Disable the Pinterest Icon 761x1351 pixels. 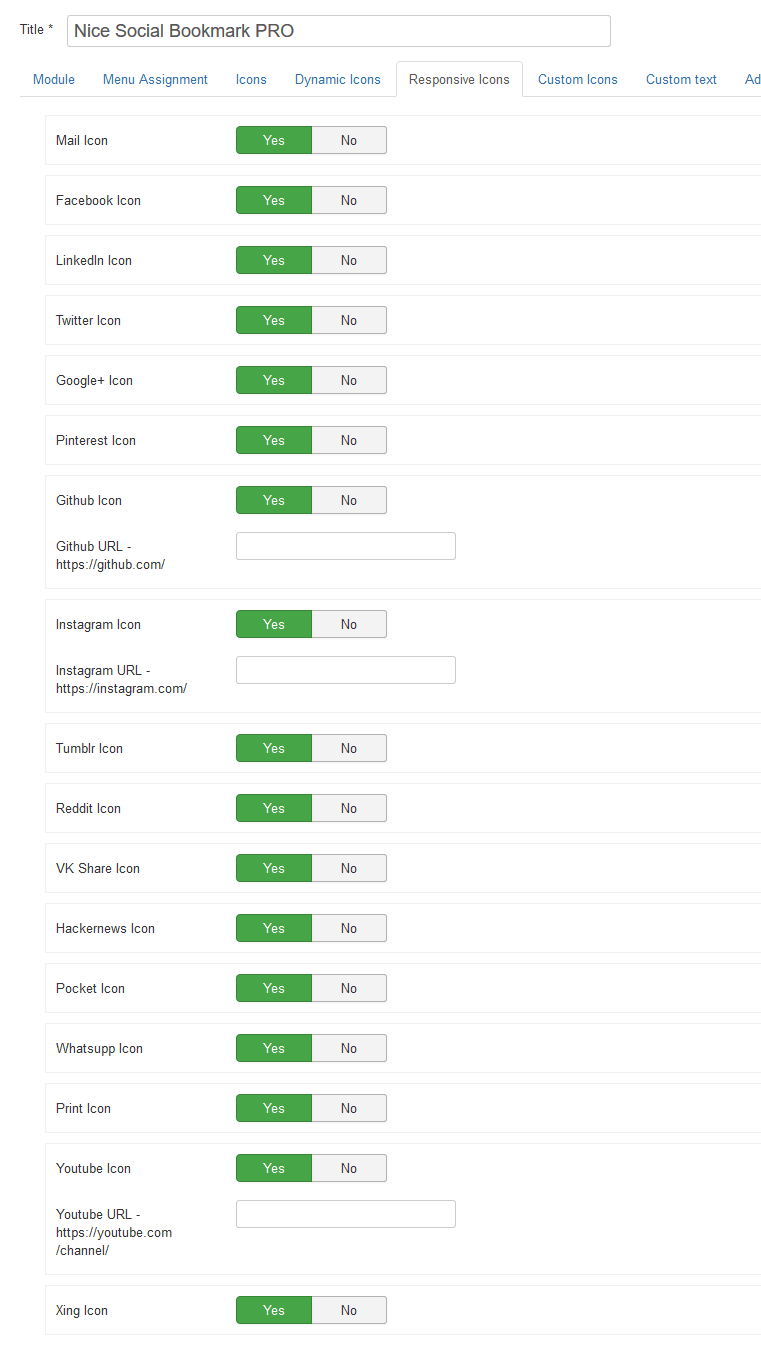pos(349,440)
